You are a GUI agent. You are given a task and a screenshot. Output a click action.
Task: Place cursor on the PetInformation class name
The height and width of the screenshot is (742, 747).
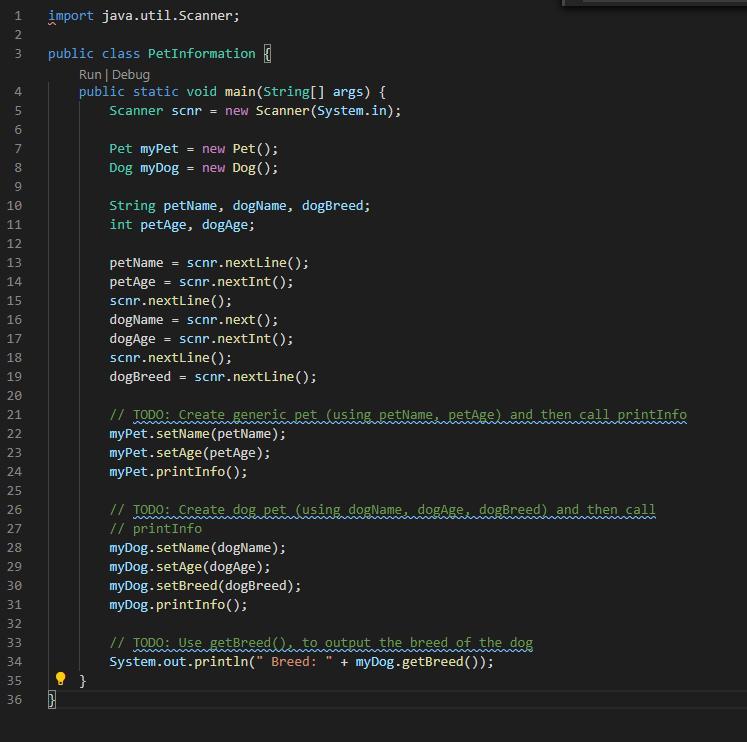tap(201, 54)
